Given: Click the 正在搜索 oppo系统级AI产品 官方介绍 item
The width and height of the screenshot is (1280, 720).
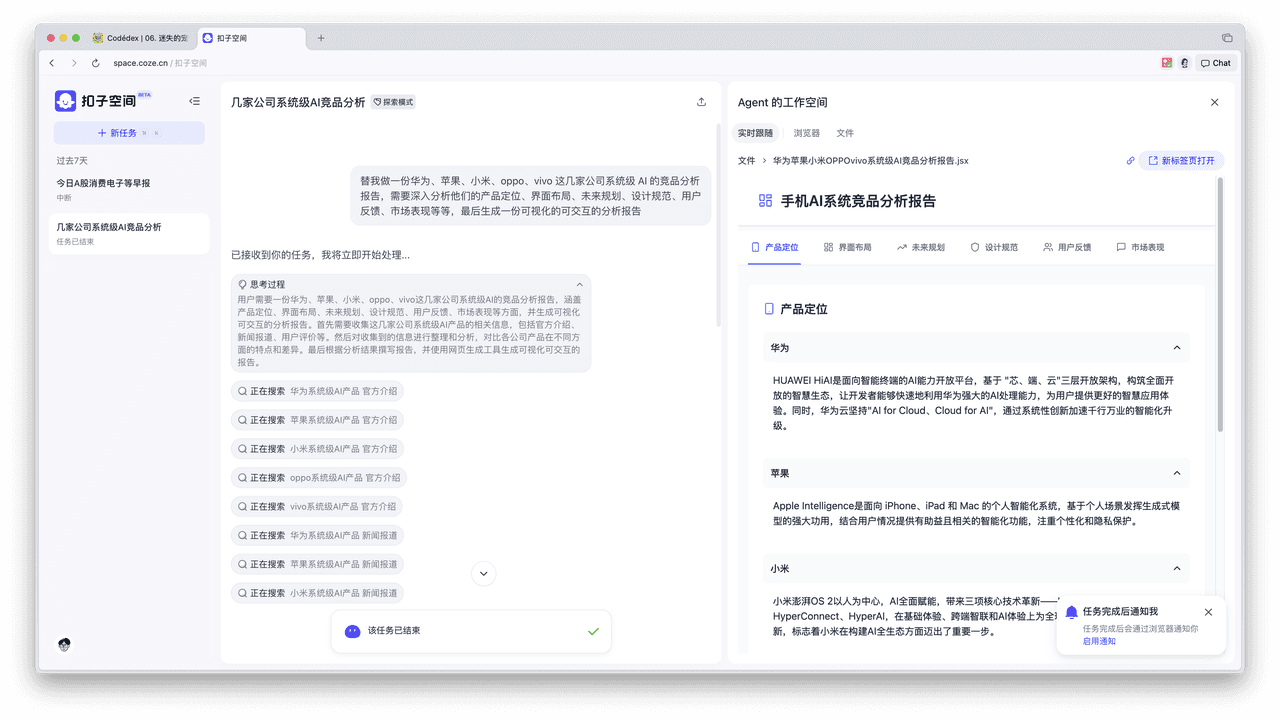Looking at the screenshot, I should (x=319, y=478).
